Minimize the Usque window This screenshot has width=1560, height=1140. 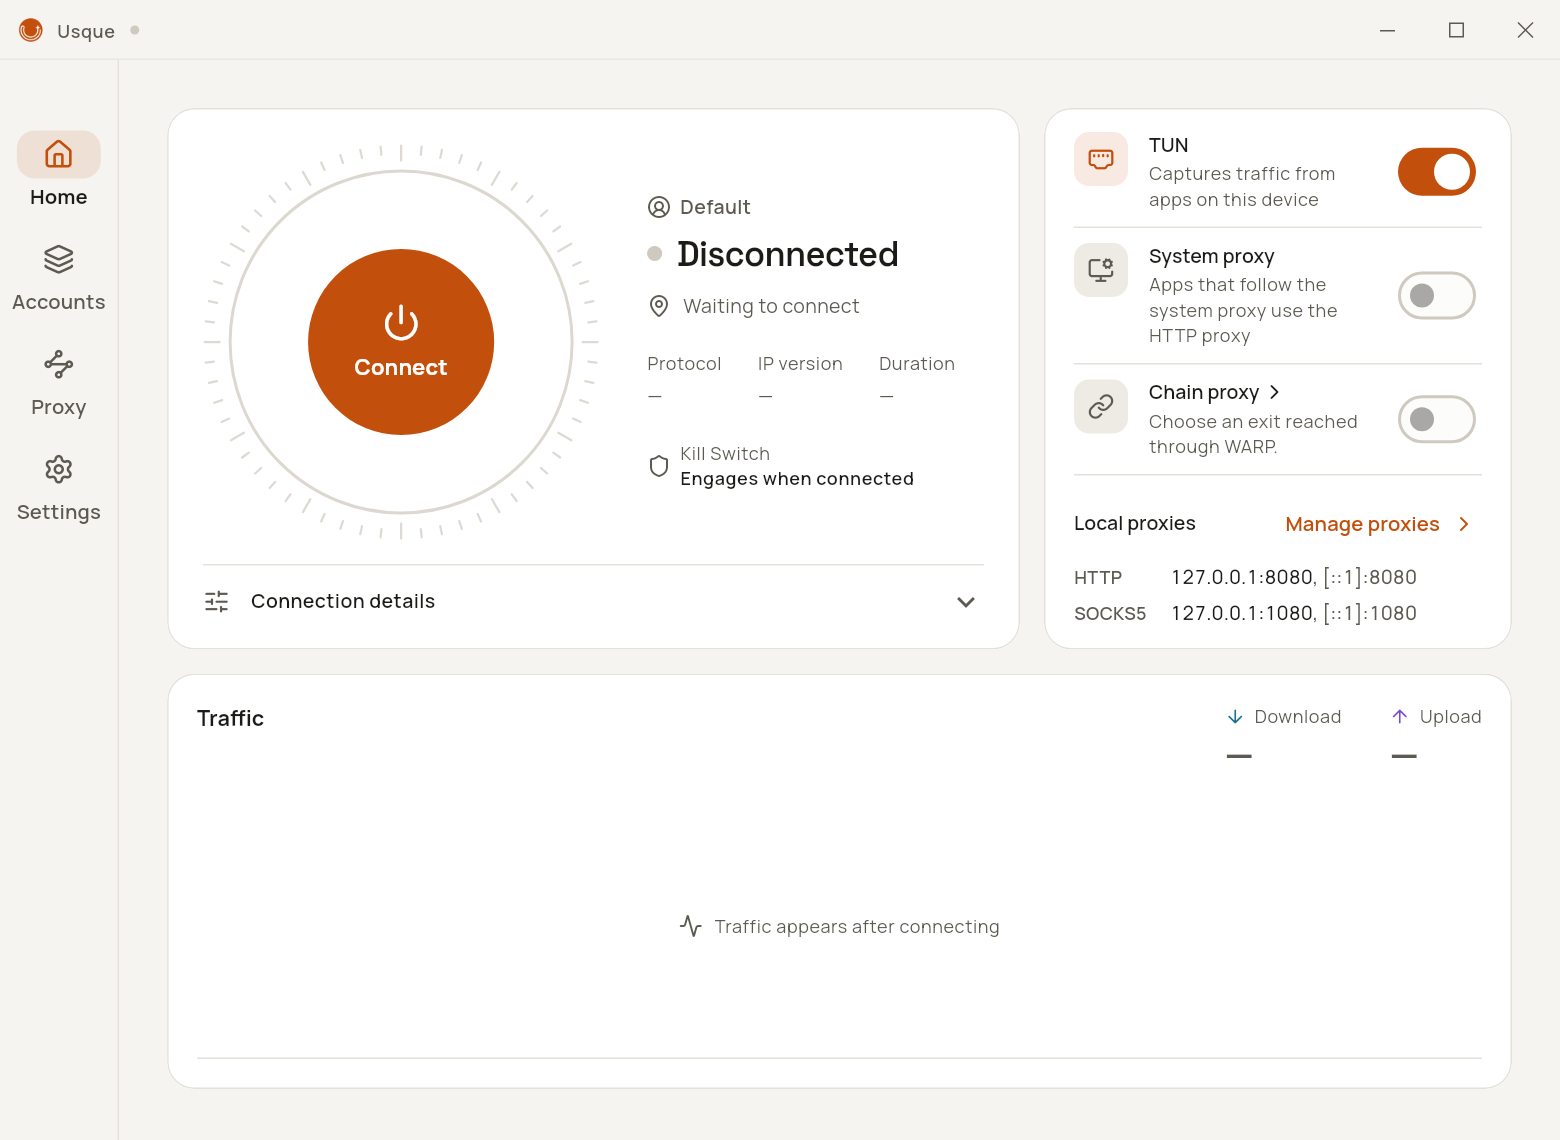tap(1387, 30)
